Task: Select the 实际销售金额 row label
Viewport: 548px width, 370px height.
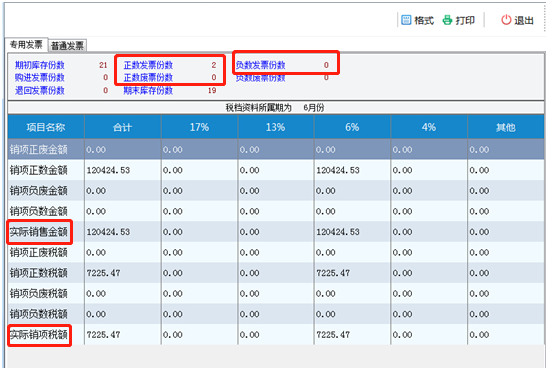Action: 39,232
